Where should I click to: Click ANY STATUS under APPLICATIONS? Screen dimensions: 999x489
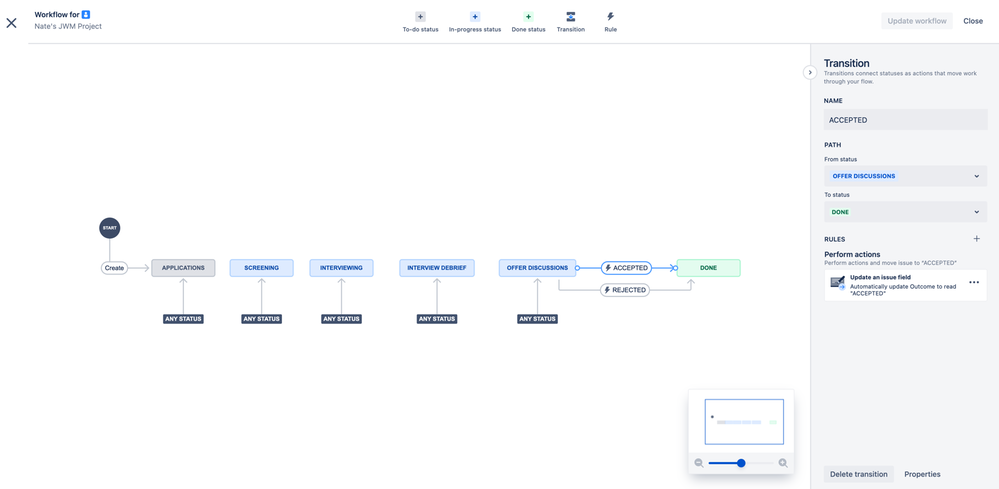(x=183, y=319)
